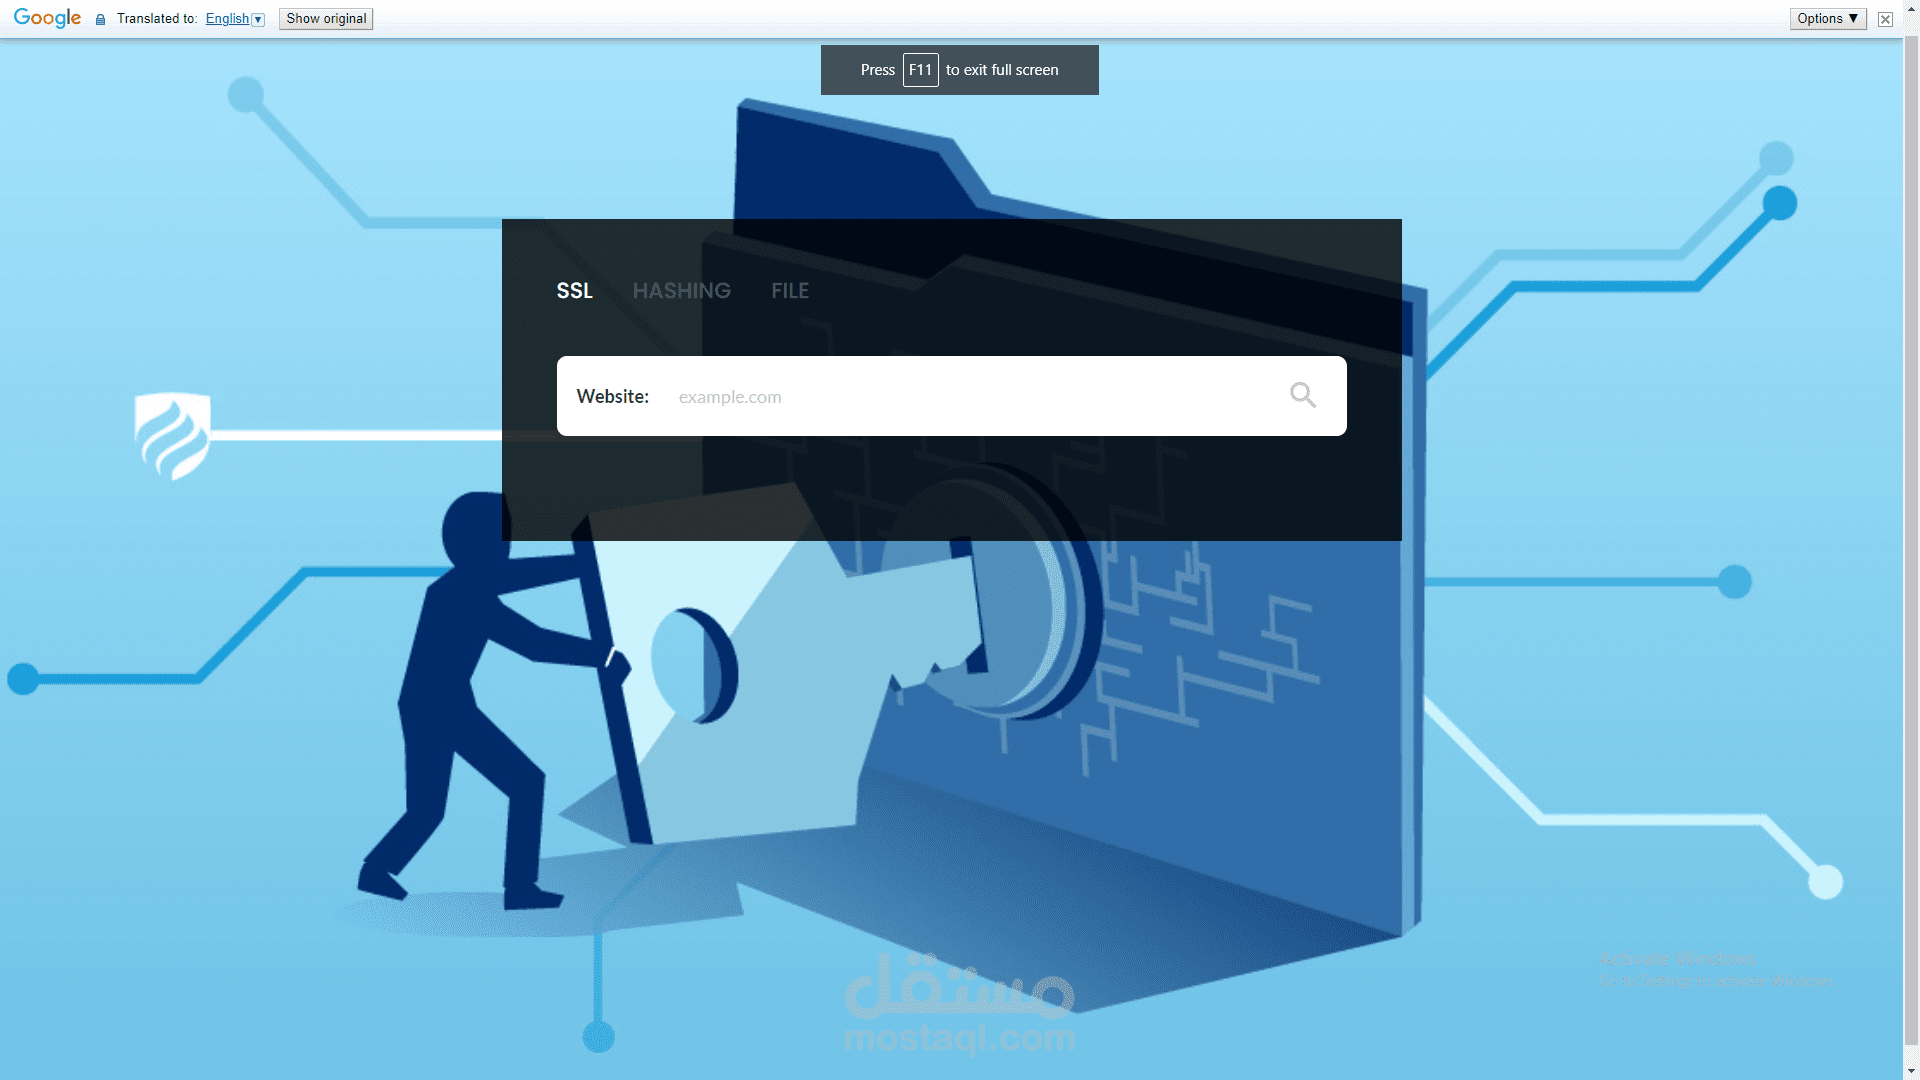Open the Options dropdown

coord(1827,18)
